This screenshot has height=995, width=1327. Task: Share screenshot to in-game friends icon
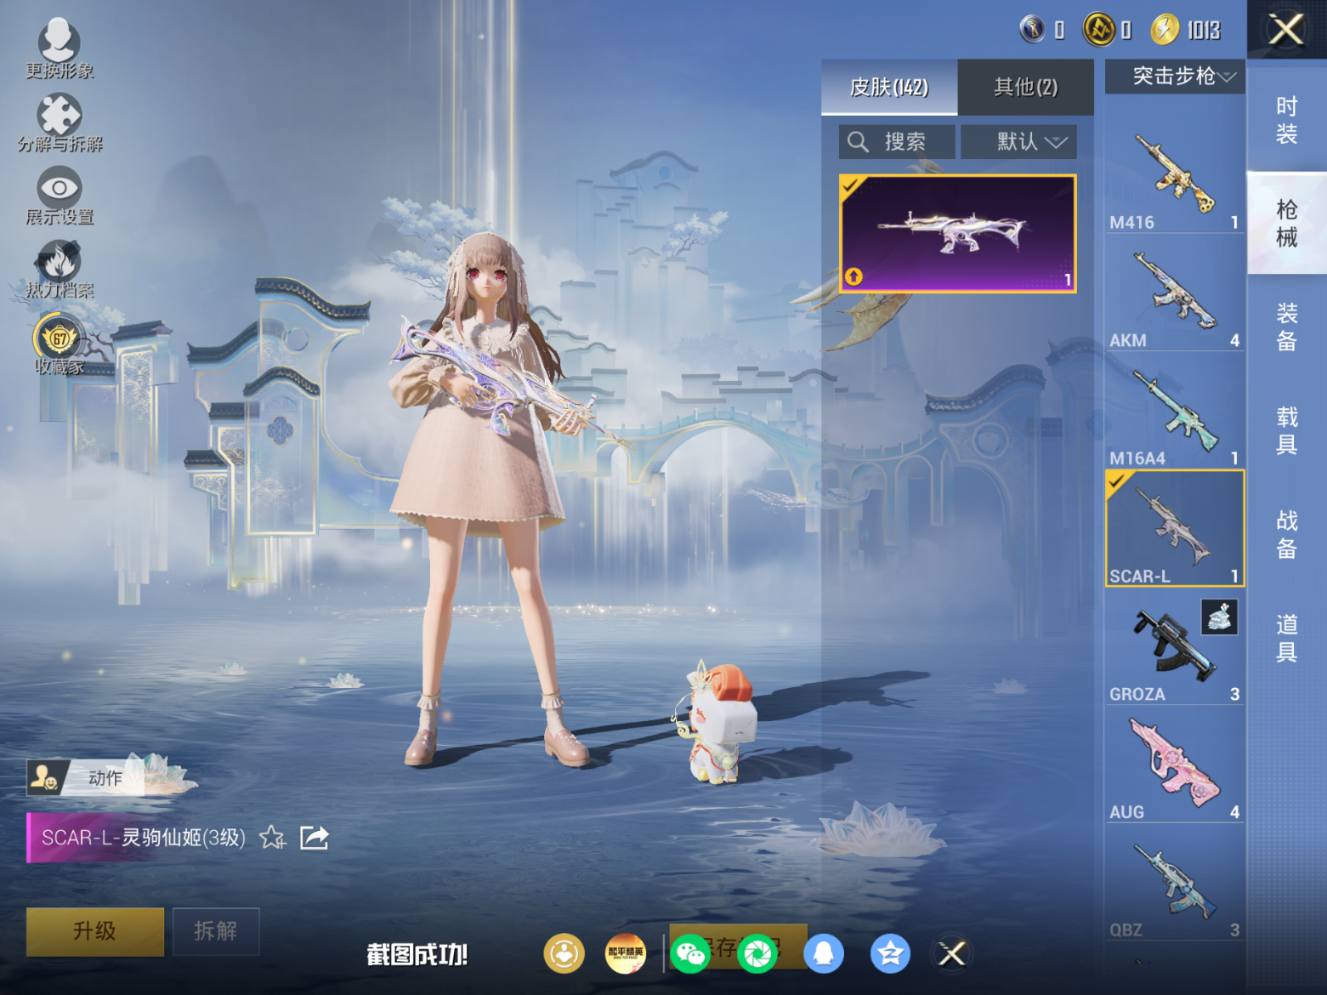[564, 953]
